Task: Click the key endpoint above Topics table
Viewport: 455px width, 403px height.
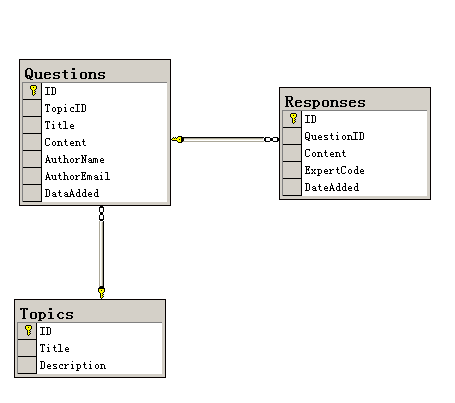Action: click(x=101, y=293)
